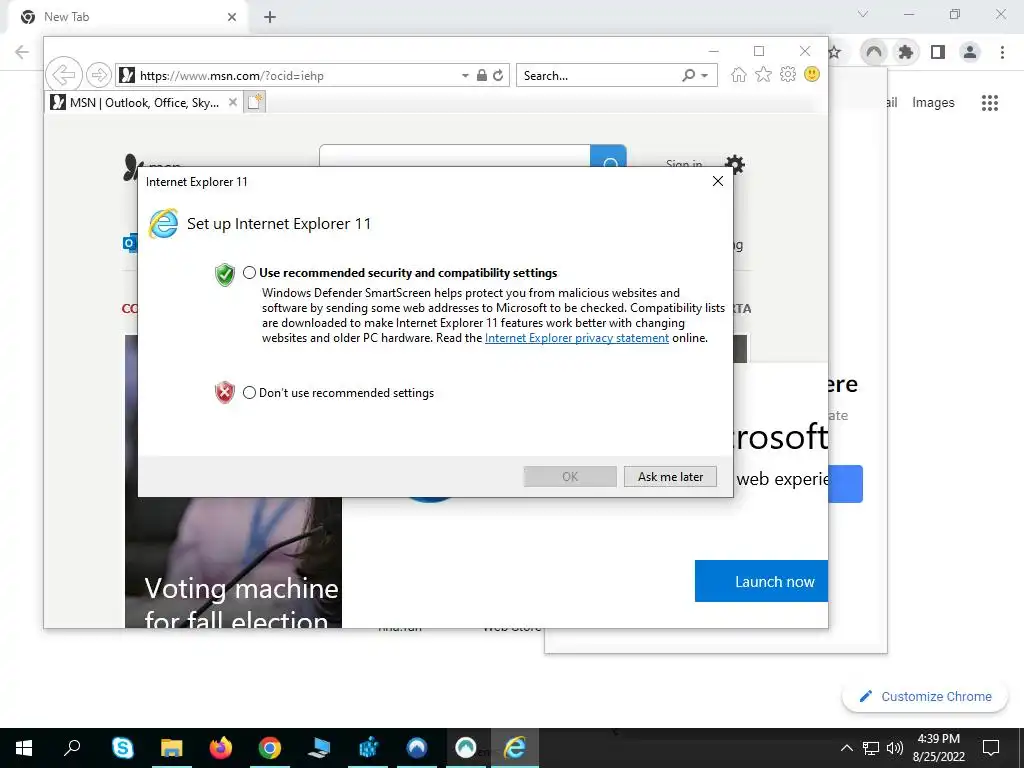Viewport: 1024px width, 768px height.
Task: Open Skype from the taskbar
Action: 122,748
